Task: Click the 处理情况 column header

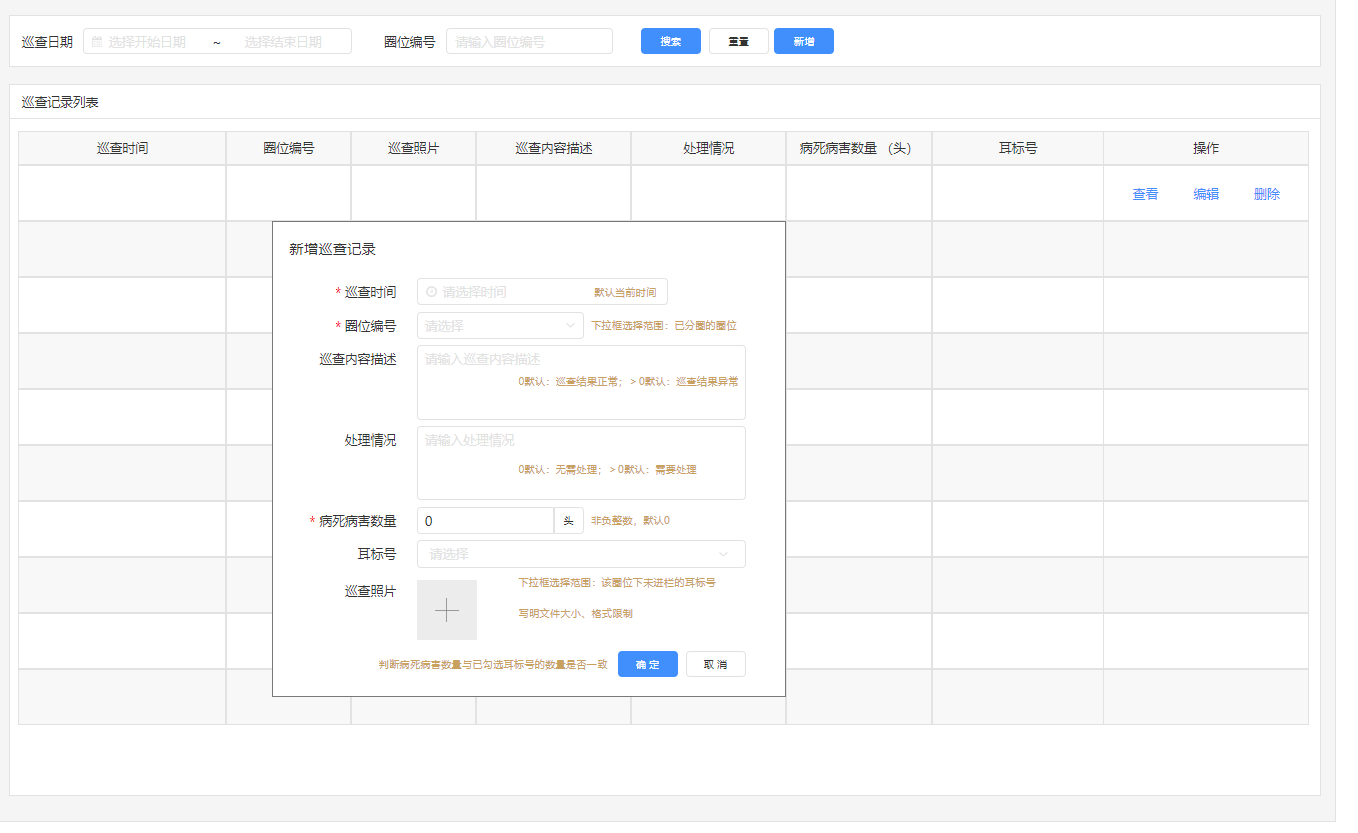Action: tap(709, 148)
